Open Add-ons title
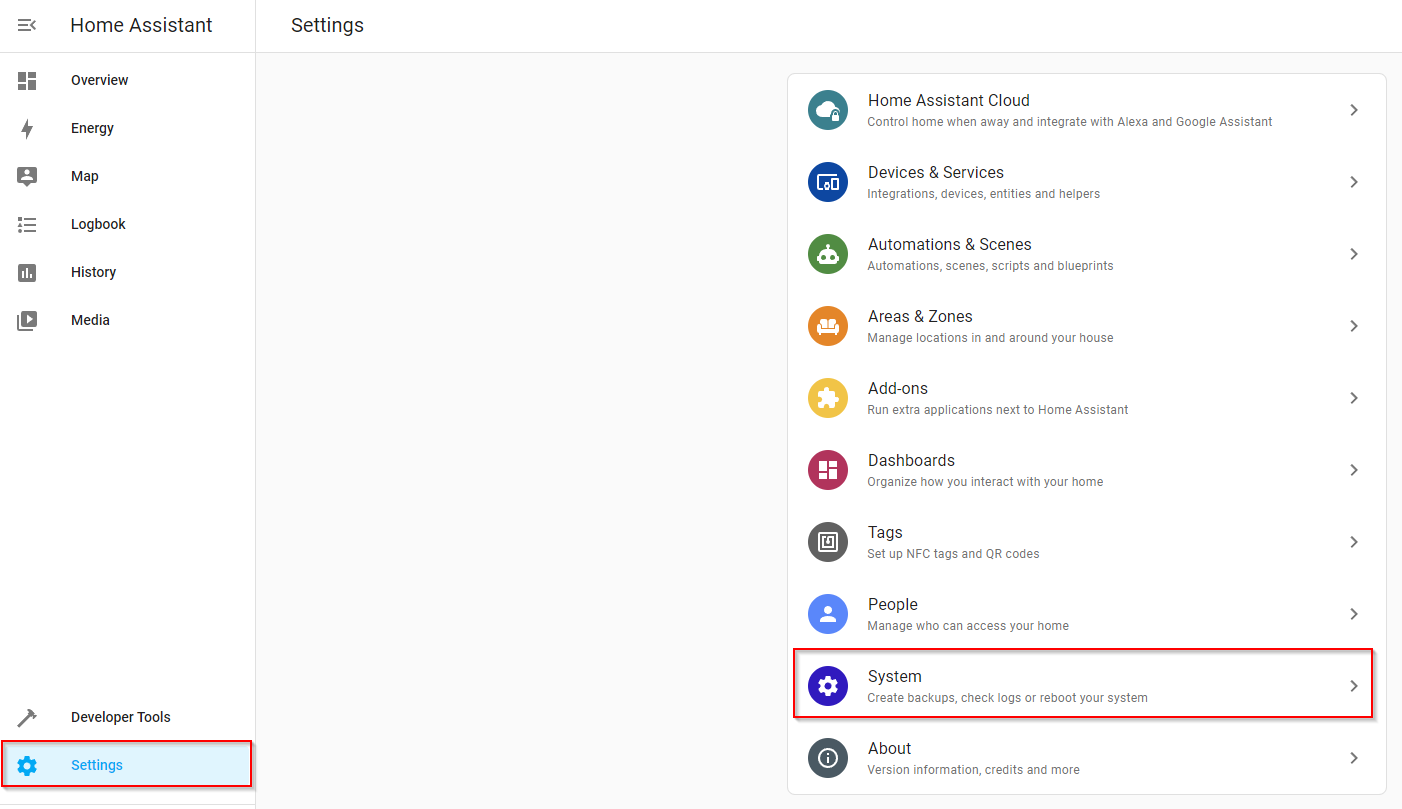This screenshot has width=1402, height=809. tap(897, 388)
